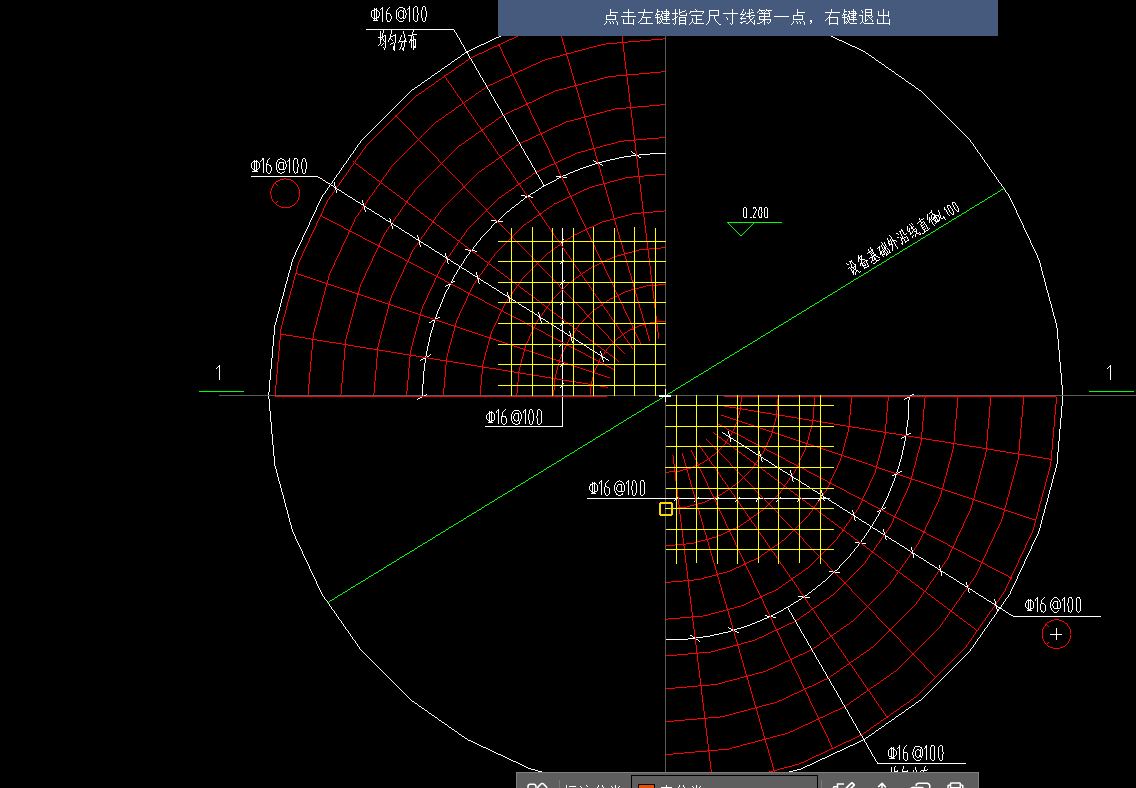The image size is (1136, 788).
Task: Click section mark 1 on the left side
Action: tap(219, 373)
